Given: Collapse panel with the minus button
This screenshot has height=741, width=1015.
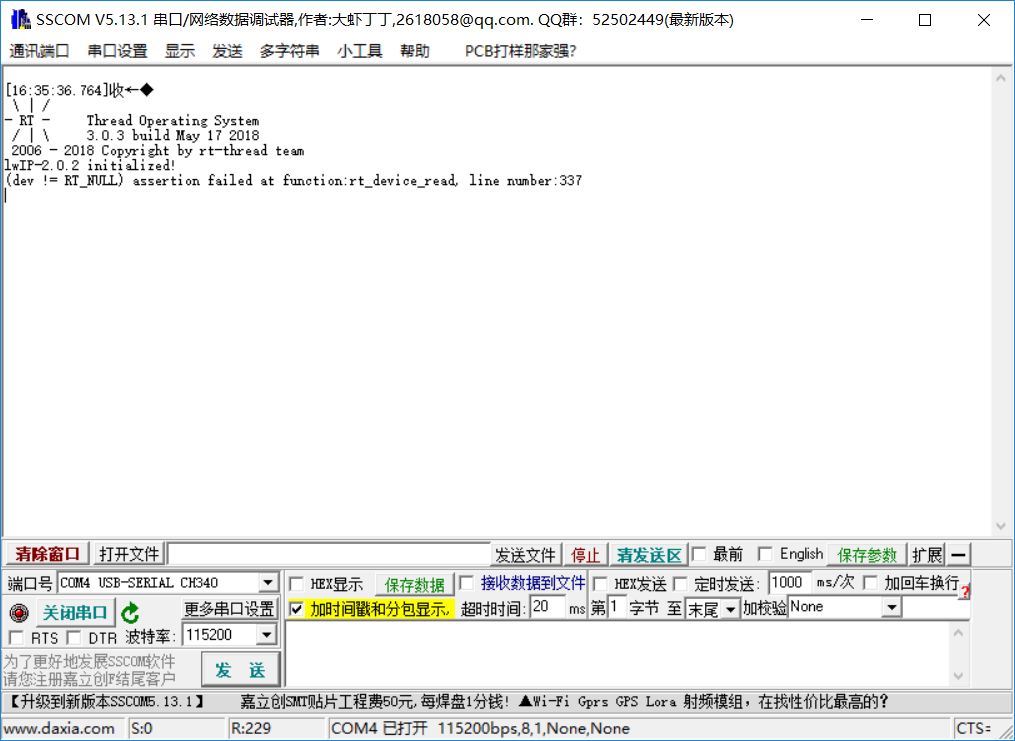Looking at the screenshot, I should [959, 555].
